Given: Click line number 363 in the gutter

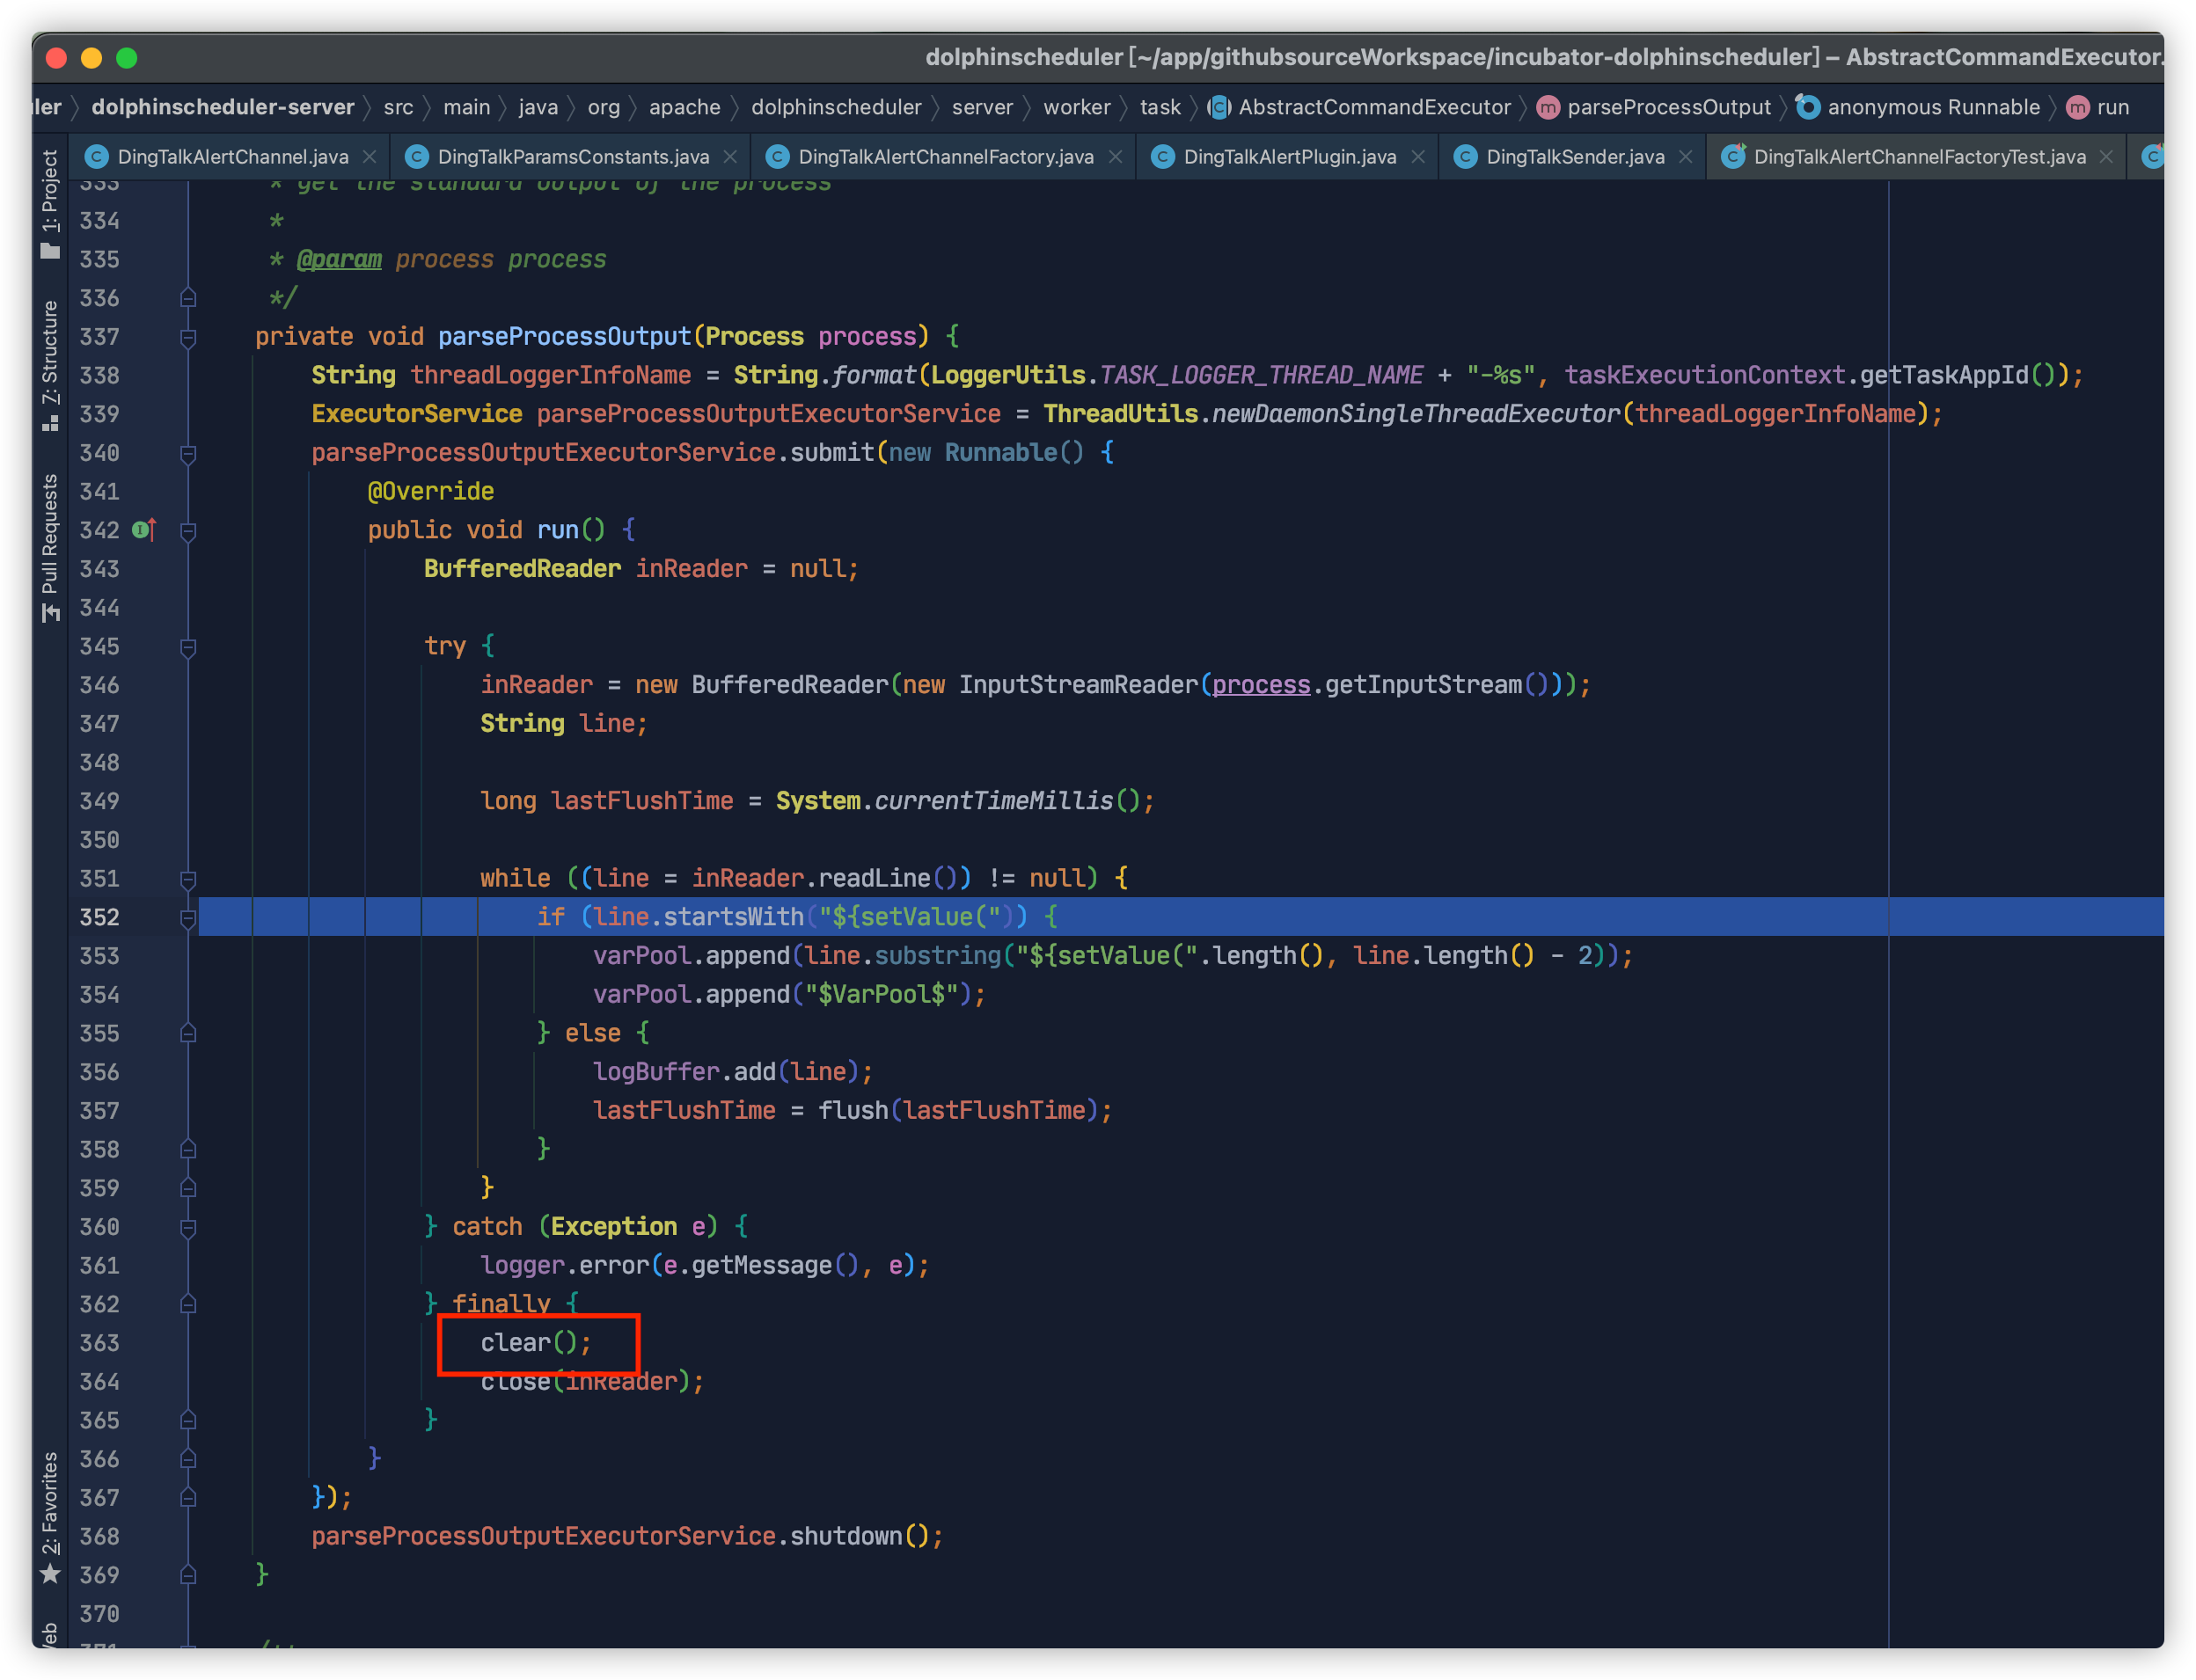Looking at the screenshot, I should (x=99, y=1343).
